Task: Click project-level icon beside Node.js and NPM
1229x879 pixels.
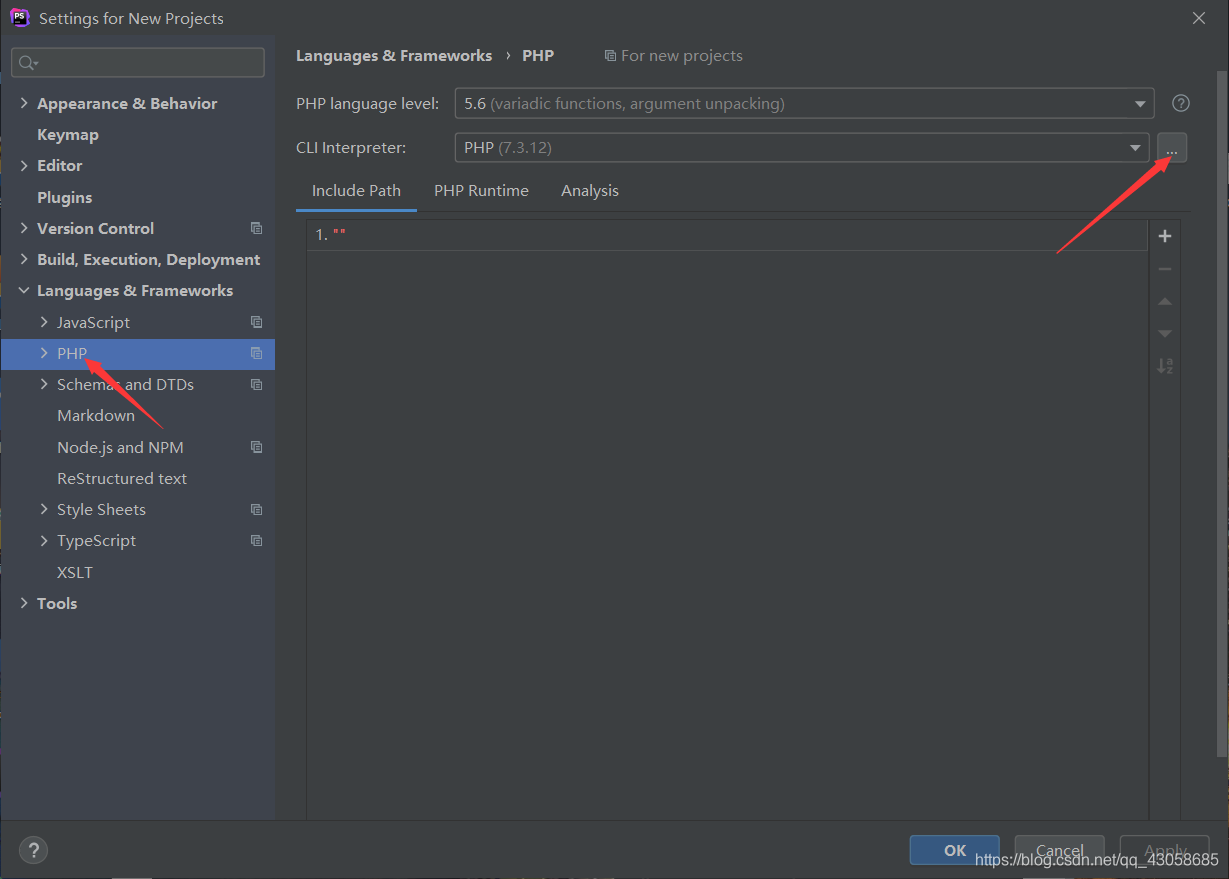Action: click(x=257, y=447)
